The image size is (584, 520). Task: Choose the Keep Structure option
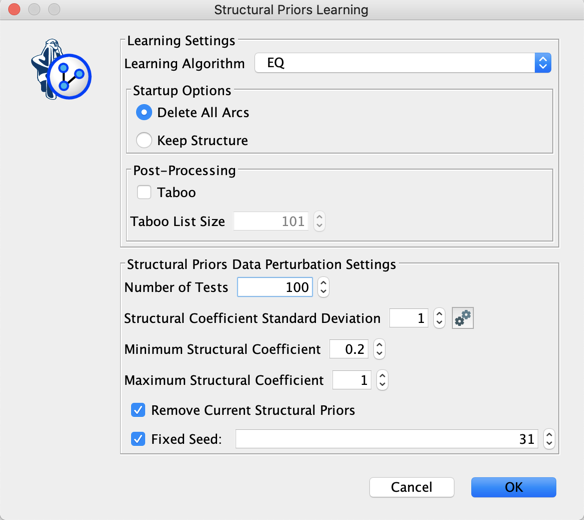(x=144, y=140)
